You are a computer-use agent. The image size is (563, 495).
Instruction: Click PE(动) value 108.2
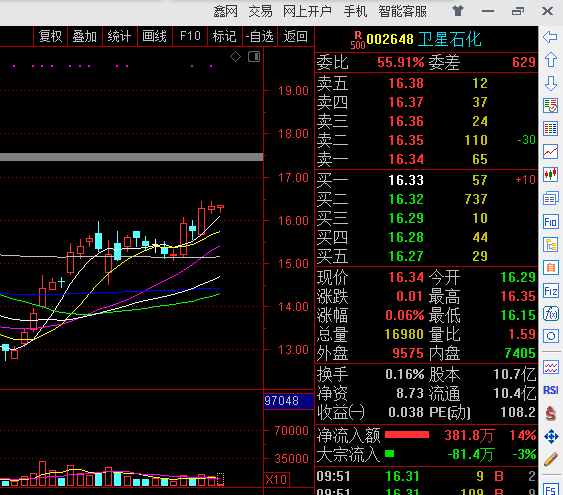(x=518, y=412)
